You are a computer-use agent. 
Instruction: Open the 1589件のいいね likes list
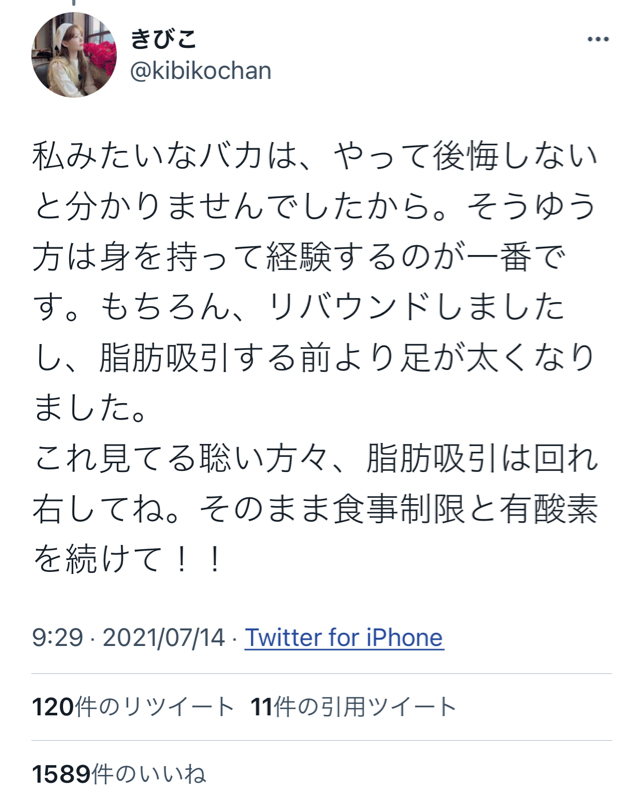point(119,774)
